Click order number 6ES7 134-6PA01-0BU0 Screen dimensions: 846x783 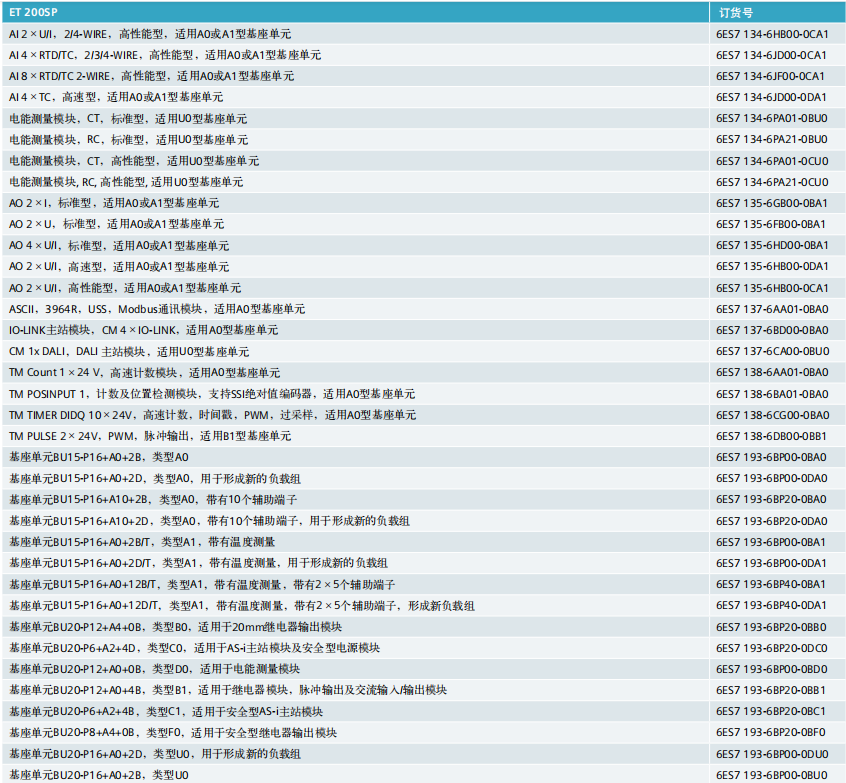(772, 118)
